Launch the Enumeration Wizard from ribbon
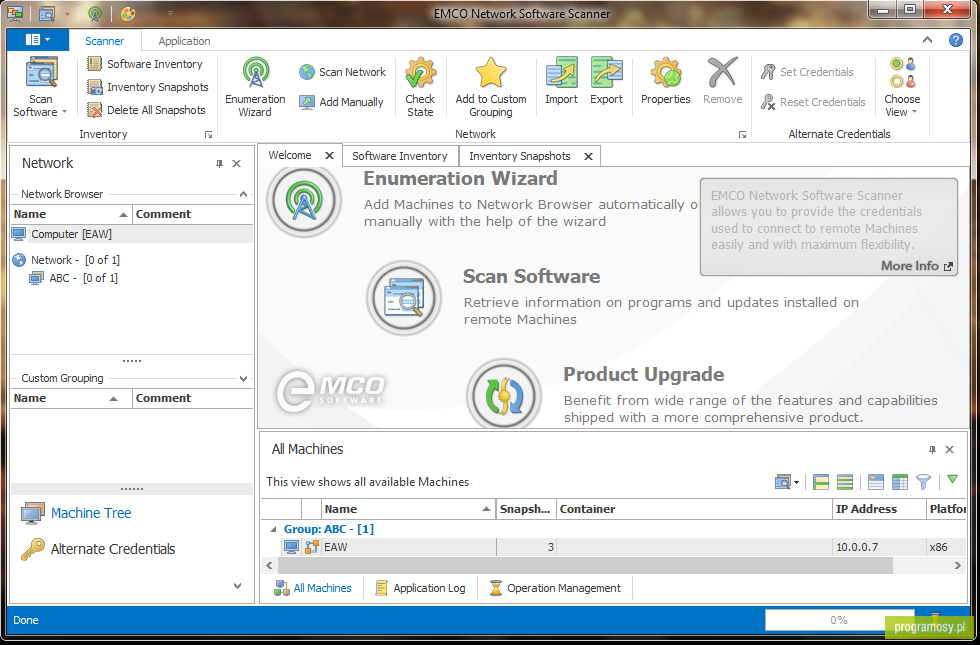Screen dimensions: 980x645 pyautogui.click(x=255, y=87)
